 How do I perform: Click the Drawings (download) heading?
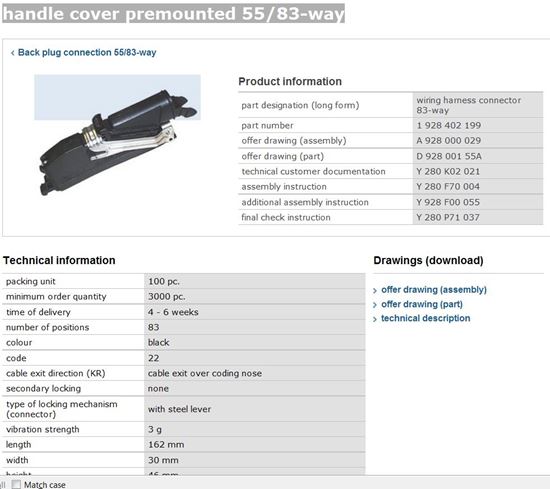[428, 260]
